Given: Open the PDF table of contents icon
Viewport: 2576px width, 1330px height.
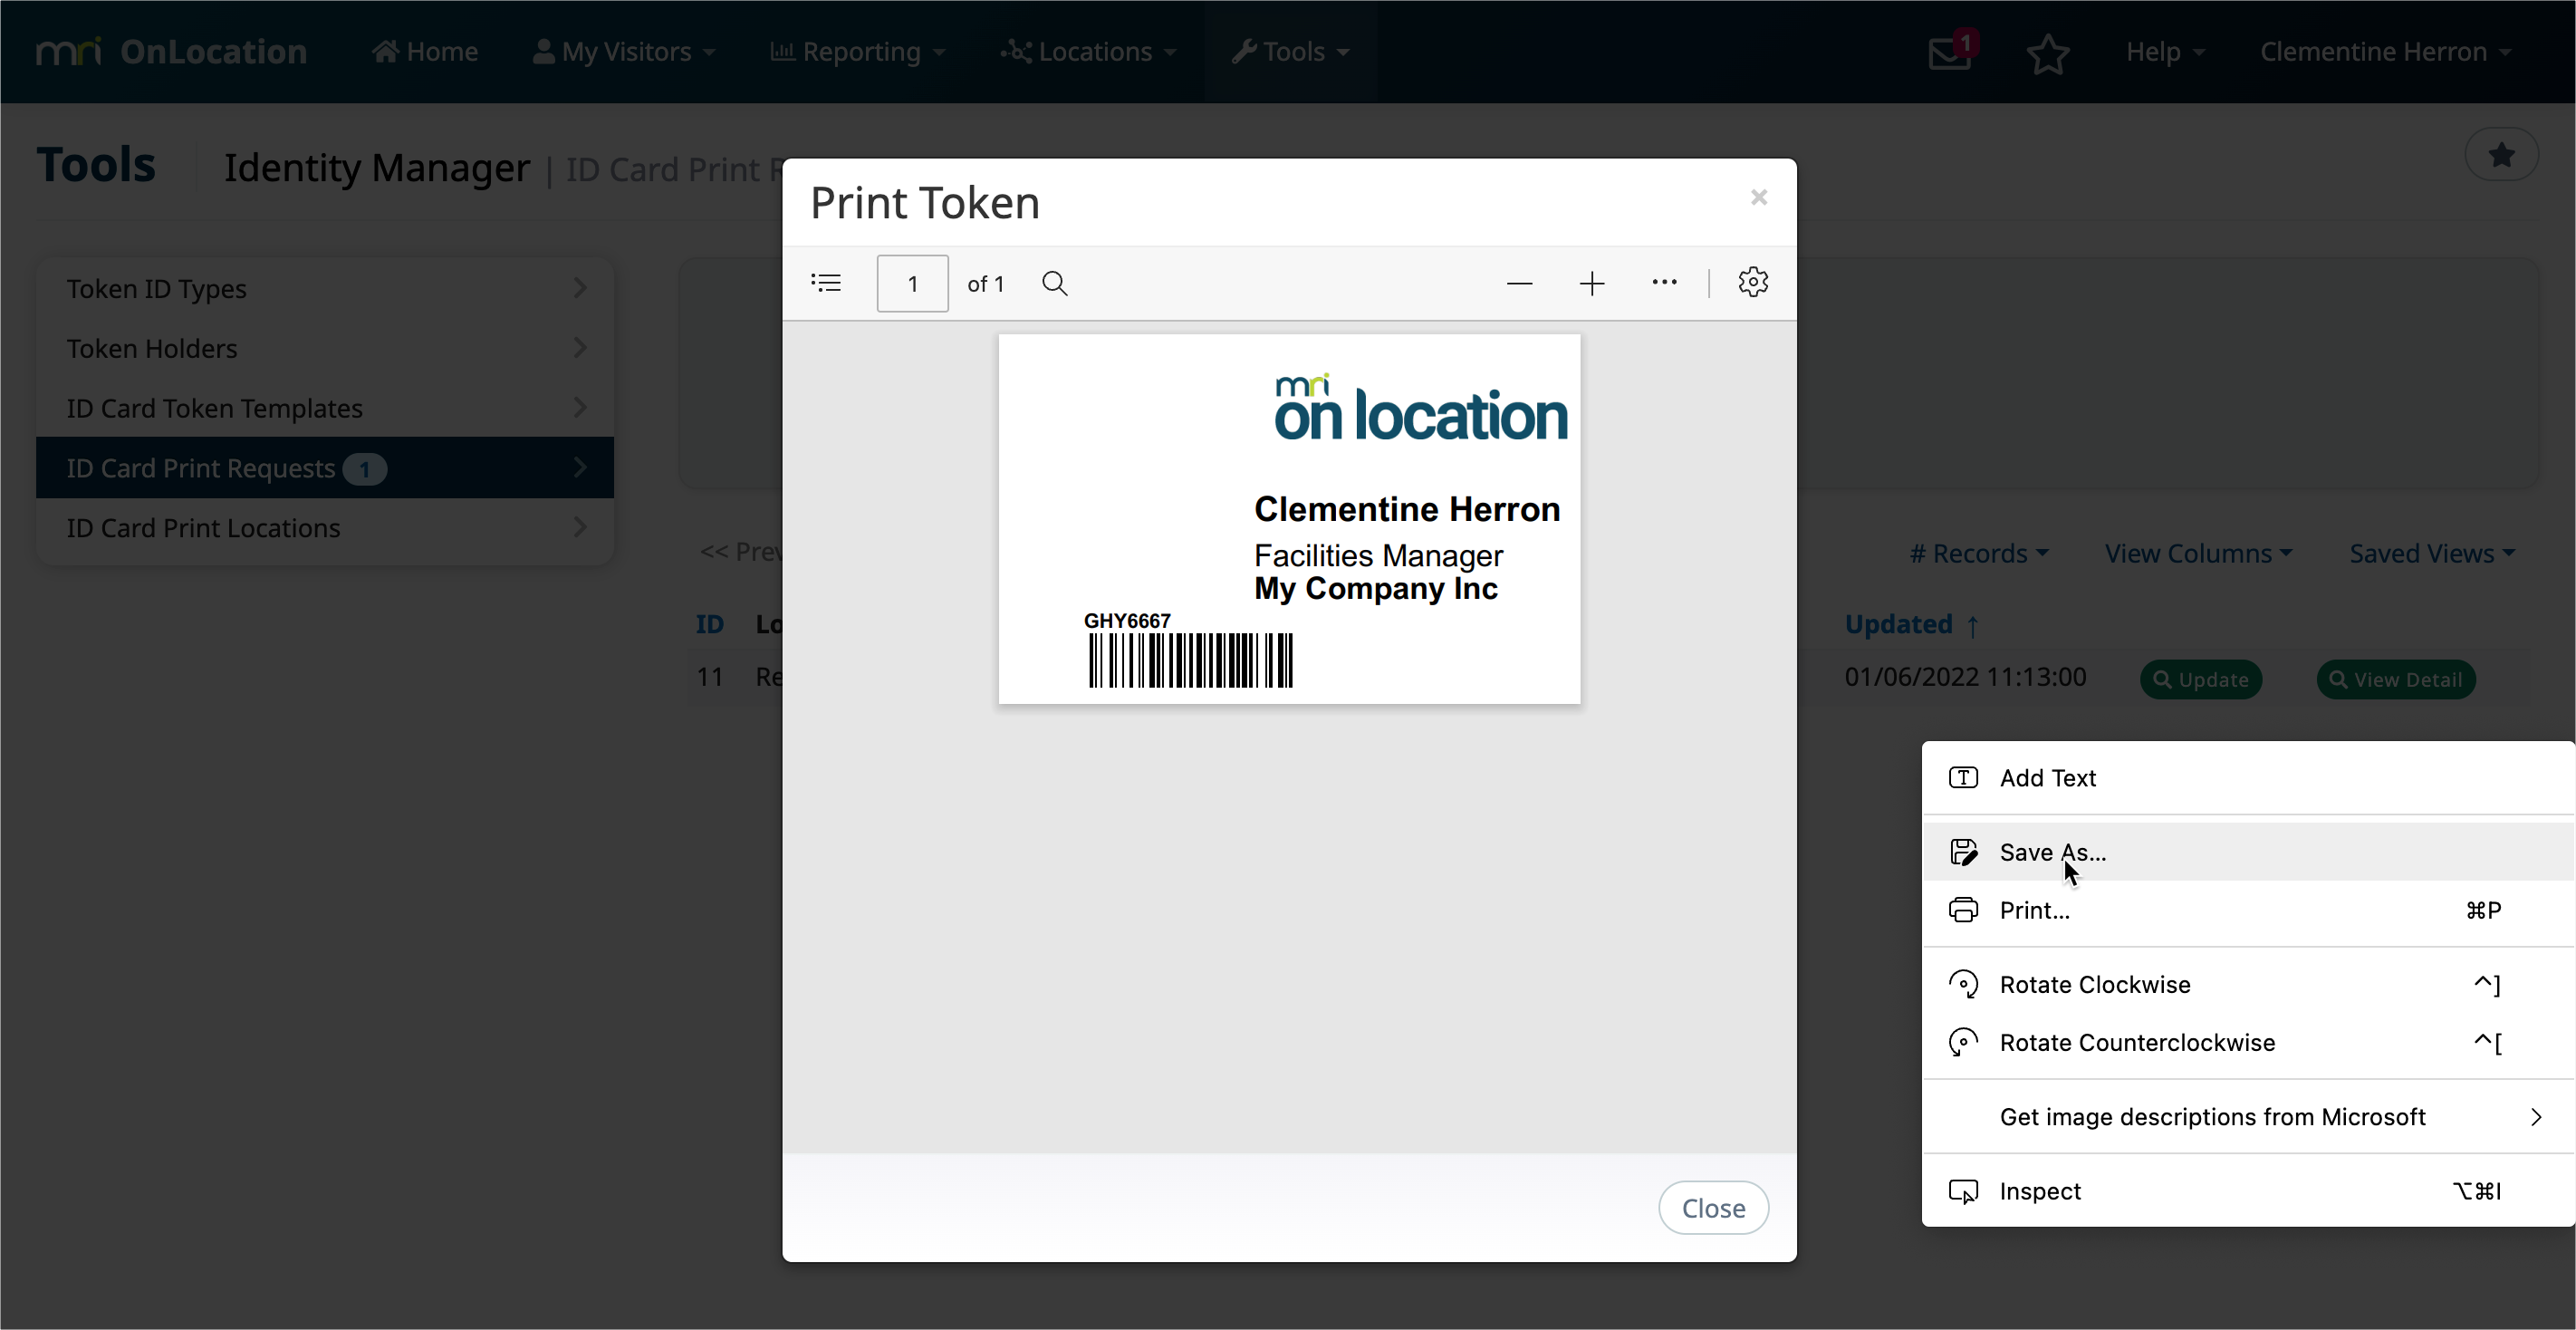Looking at the screenshot, I should (826, 283).
